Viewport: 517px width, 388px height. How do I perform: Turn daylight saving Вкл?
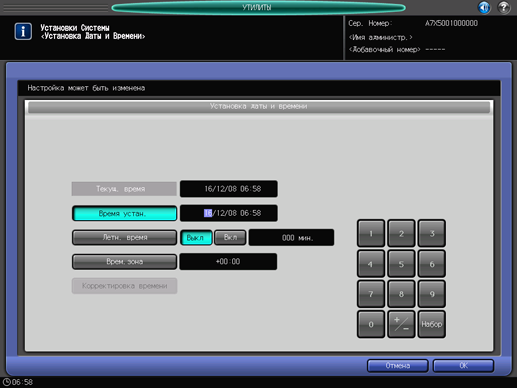(x=230, y=238)
